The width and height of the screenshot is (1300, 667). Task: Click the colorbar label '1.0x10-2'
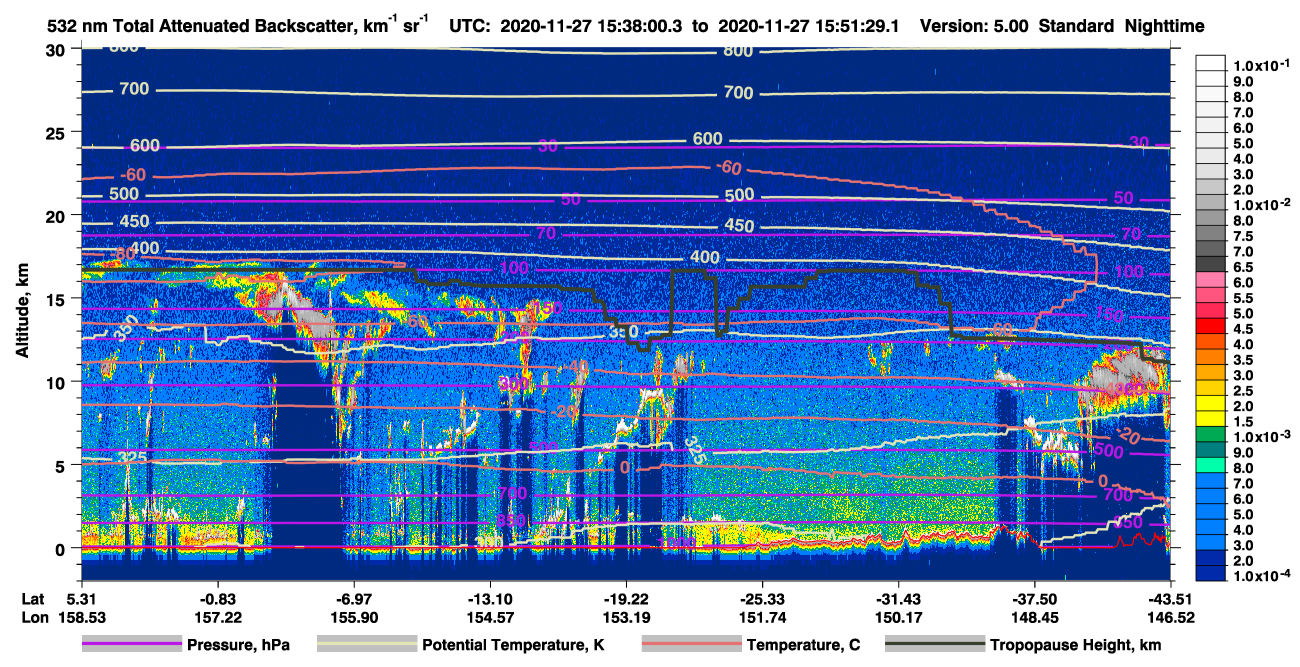tap(1260, 205)
